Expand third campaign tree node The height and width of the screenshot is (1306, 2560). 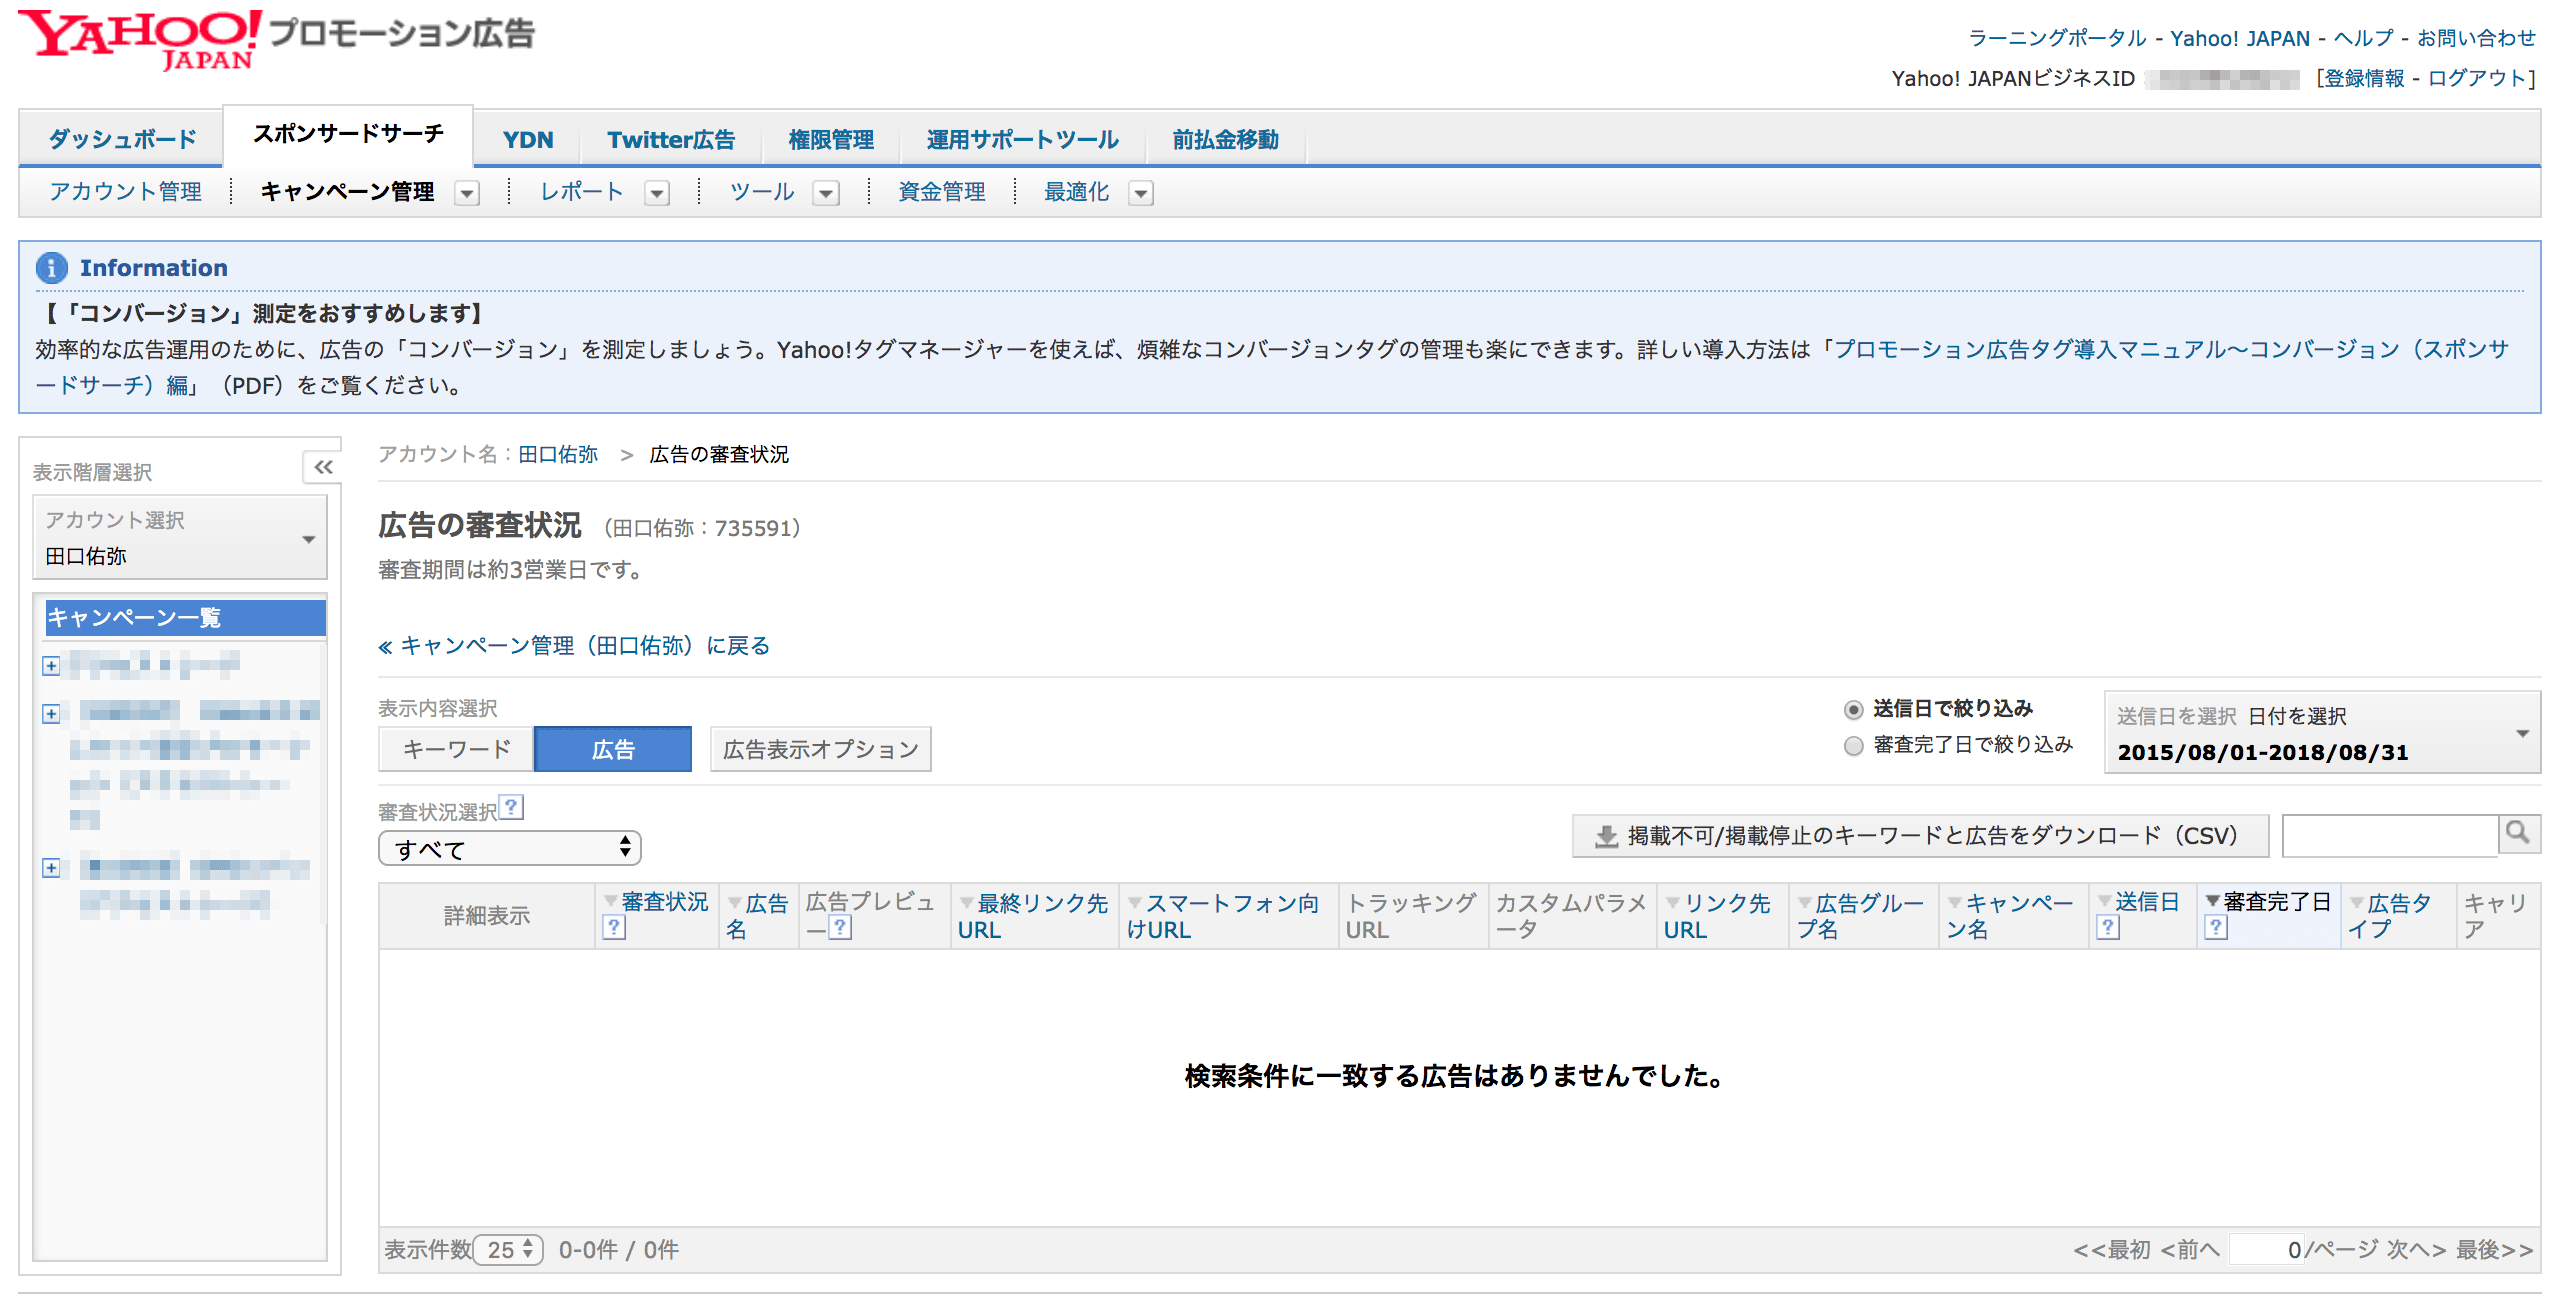tap(51, 867)
